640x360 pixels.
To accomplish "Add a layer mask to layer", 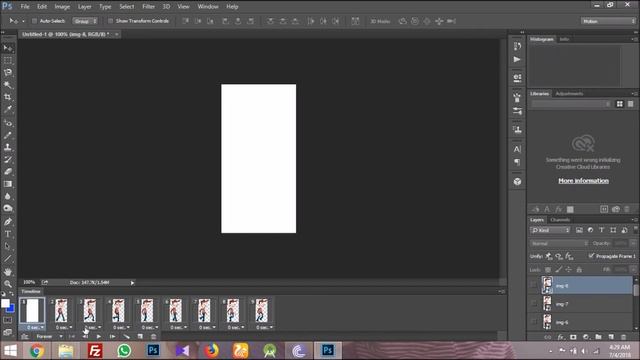I will 573,337.
